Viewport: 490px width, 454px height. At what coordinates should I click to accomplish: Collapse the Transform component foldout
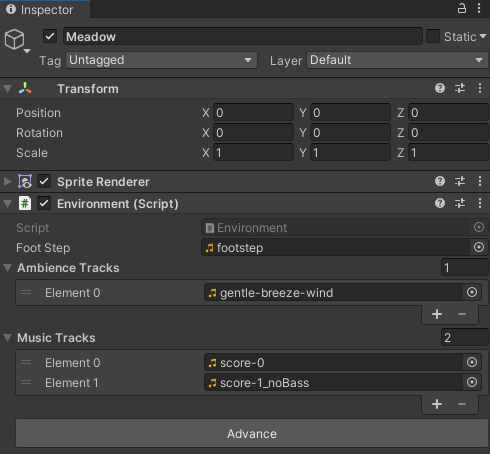pyautogui.click(x=7, y=89)
